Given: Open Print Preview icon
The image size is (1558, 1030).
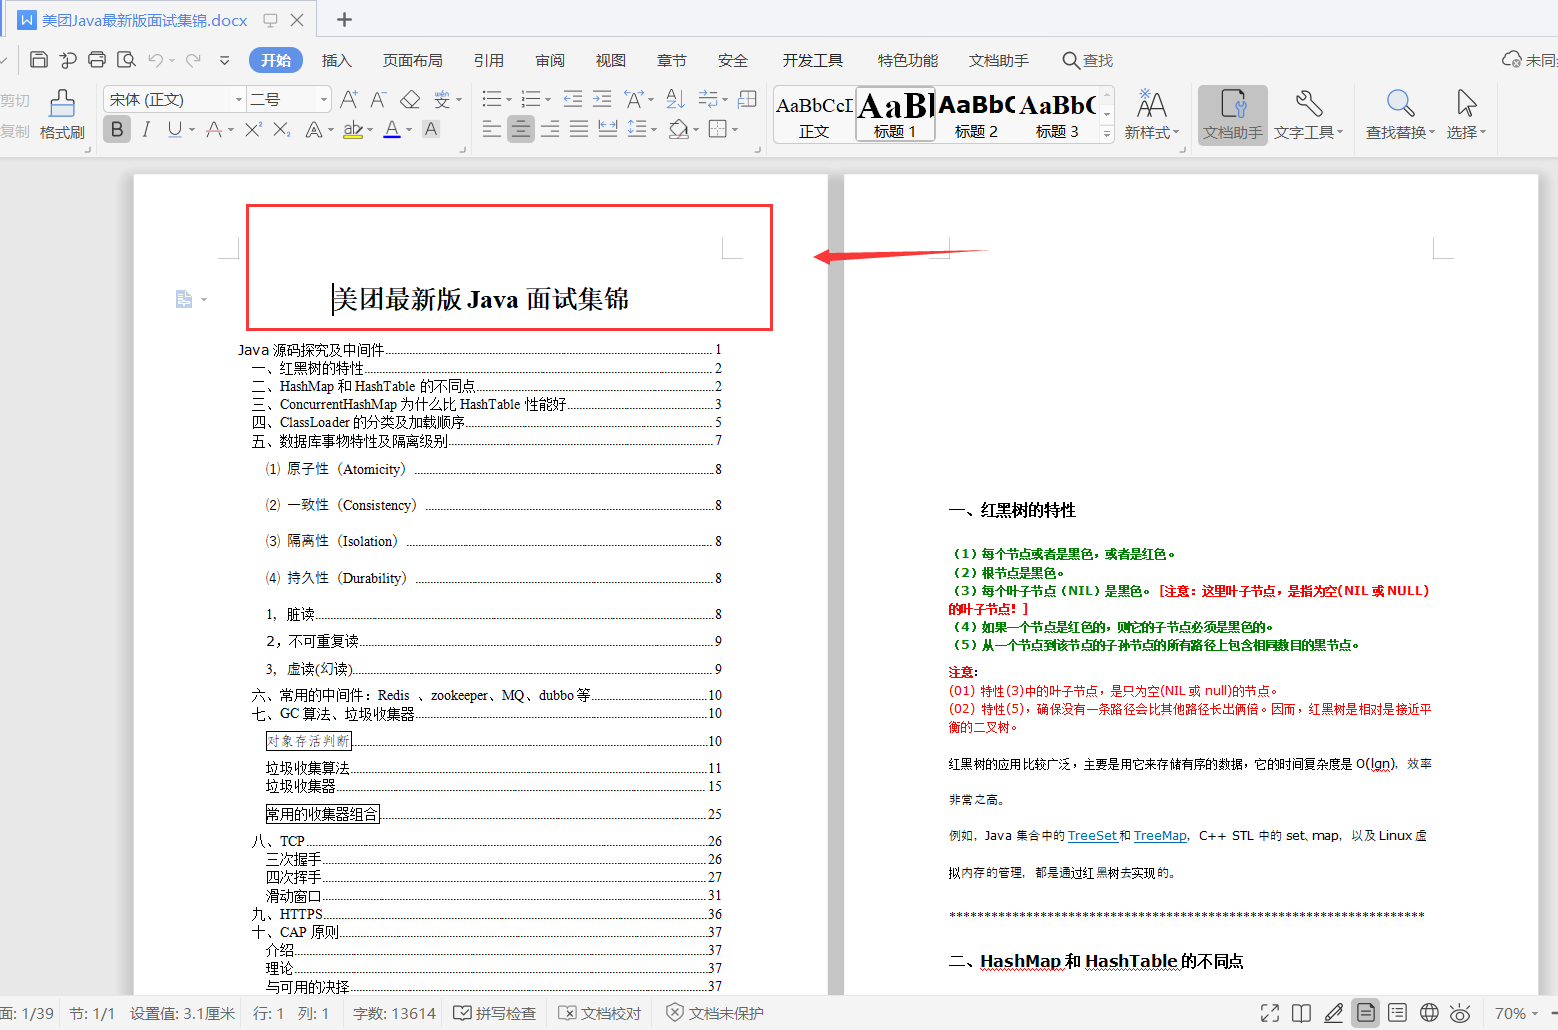Looking at the screenshot, I should coord(126,60).
